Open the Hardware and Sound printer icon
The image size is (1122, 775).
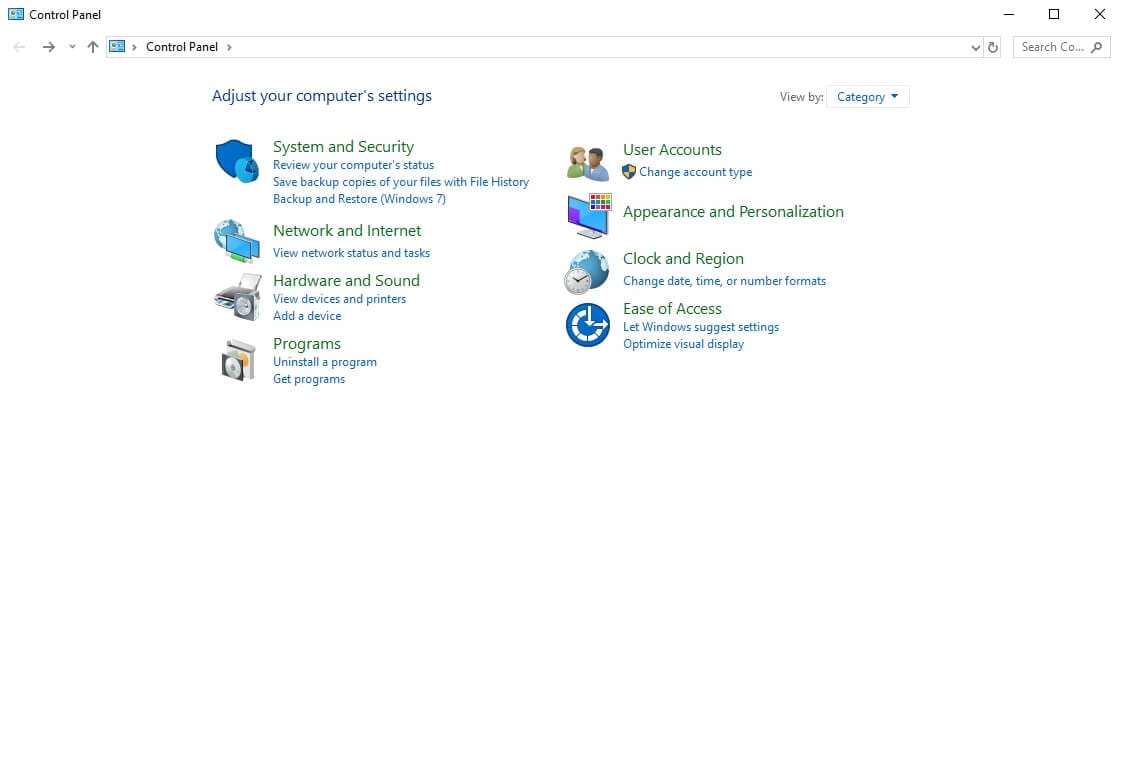[238, 297]
